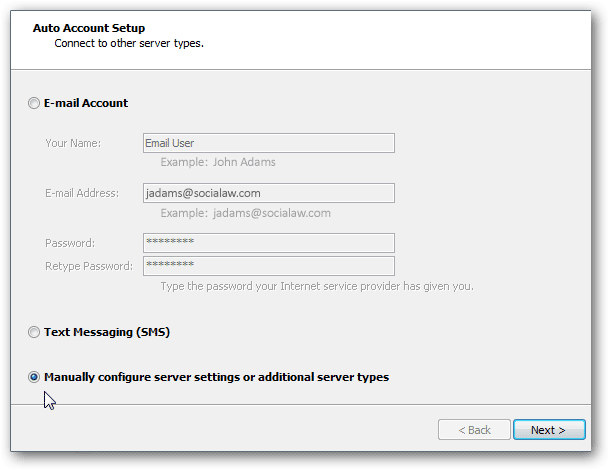Click the Example: jadams@socialaw.com hint text
The width and height of the screenshot is (609, 470).
[245, 213]
